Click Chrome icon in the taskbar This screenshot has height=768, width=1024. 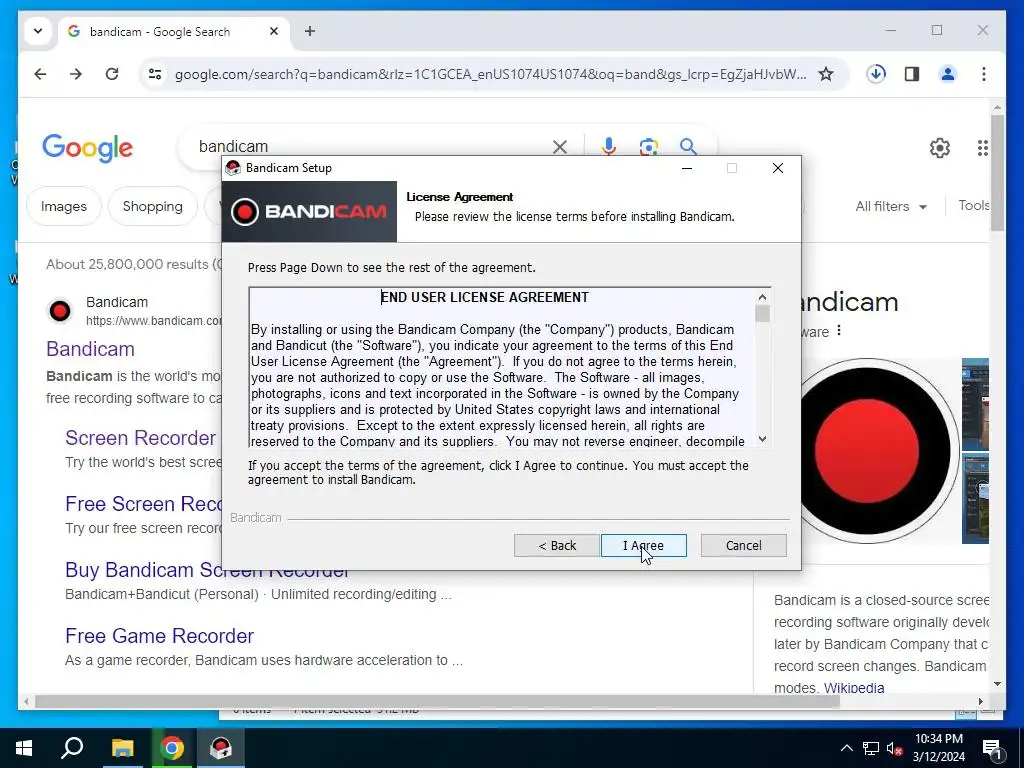(x=172, y=748)
